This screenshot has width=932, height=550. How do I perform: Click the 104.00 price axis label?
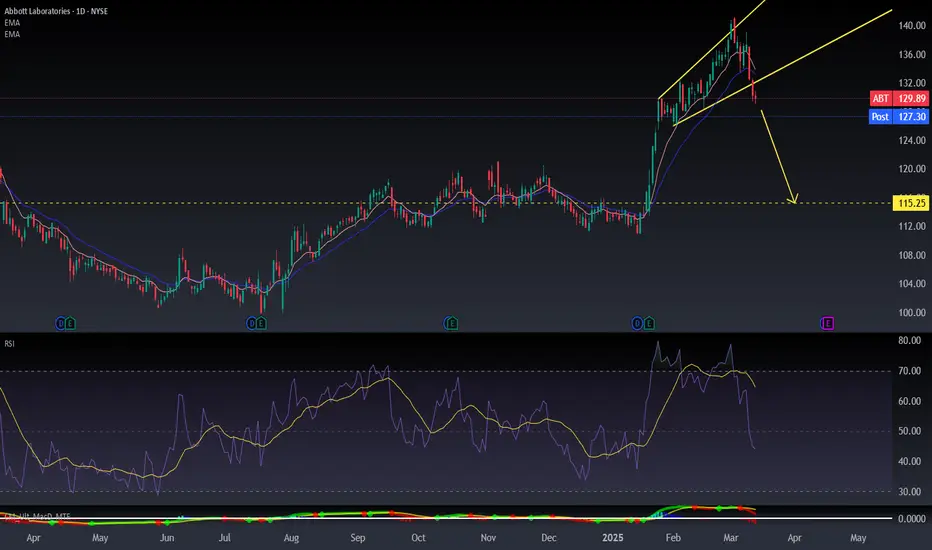[912, 284]
